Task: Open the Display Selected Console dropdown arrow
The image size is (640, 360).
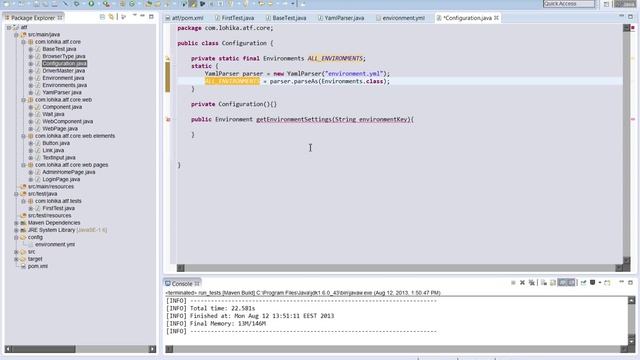Action: coord(600,282)
